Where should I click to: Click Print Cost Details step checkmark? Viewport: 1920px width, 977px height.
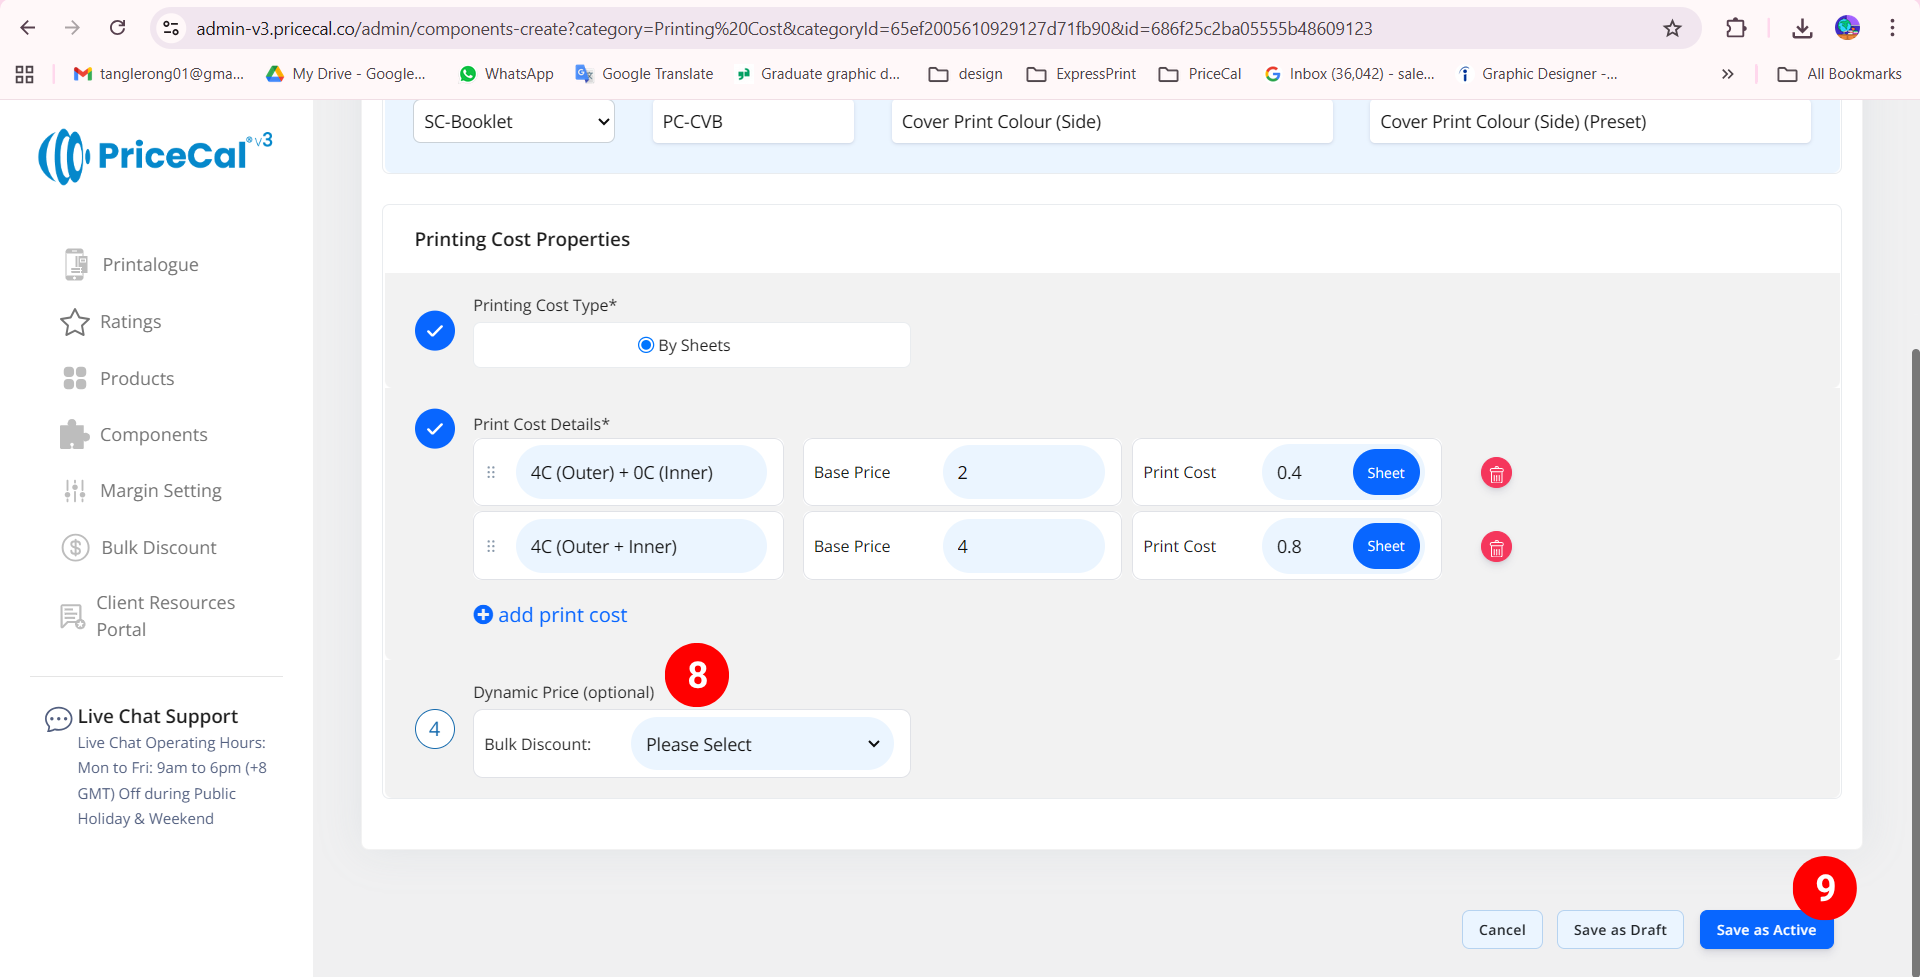[x=435, y=429]
